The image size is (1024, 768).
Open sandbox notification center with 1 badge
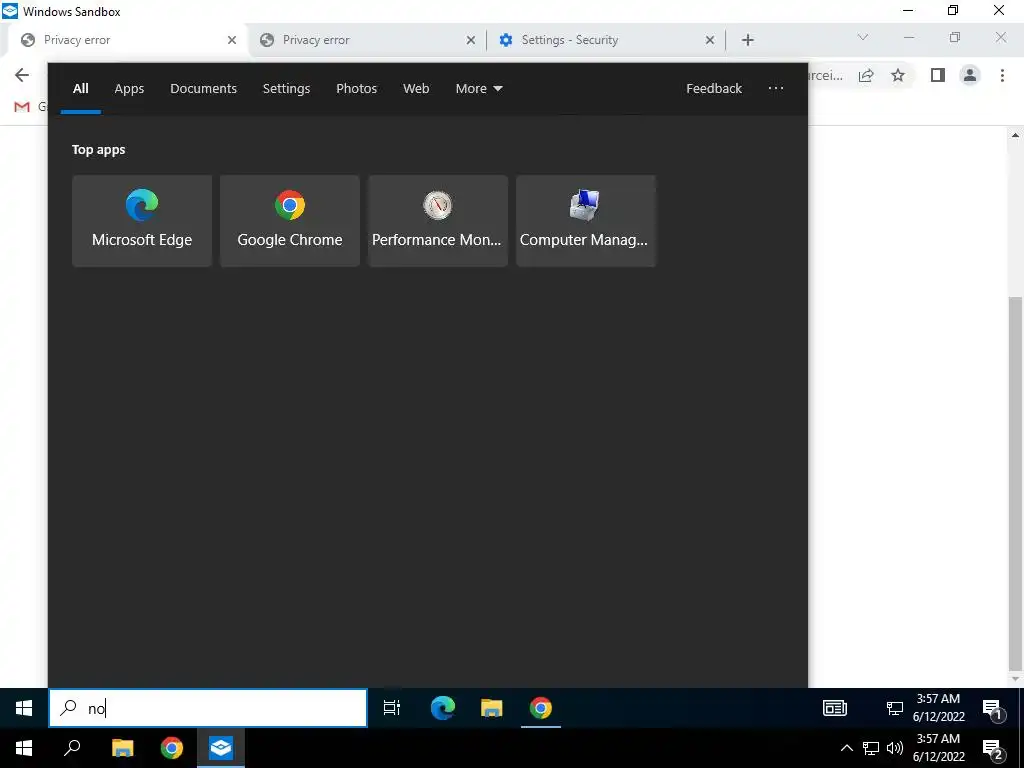tap(993, 709)
